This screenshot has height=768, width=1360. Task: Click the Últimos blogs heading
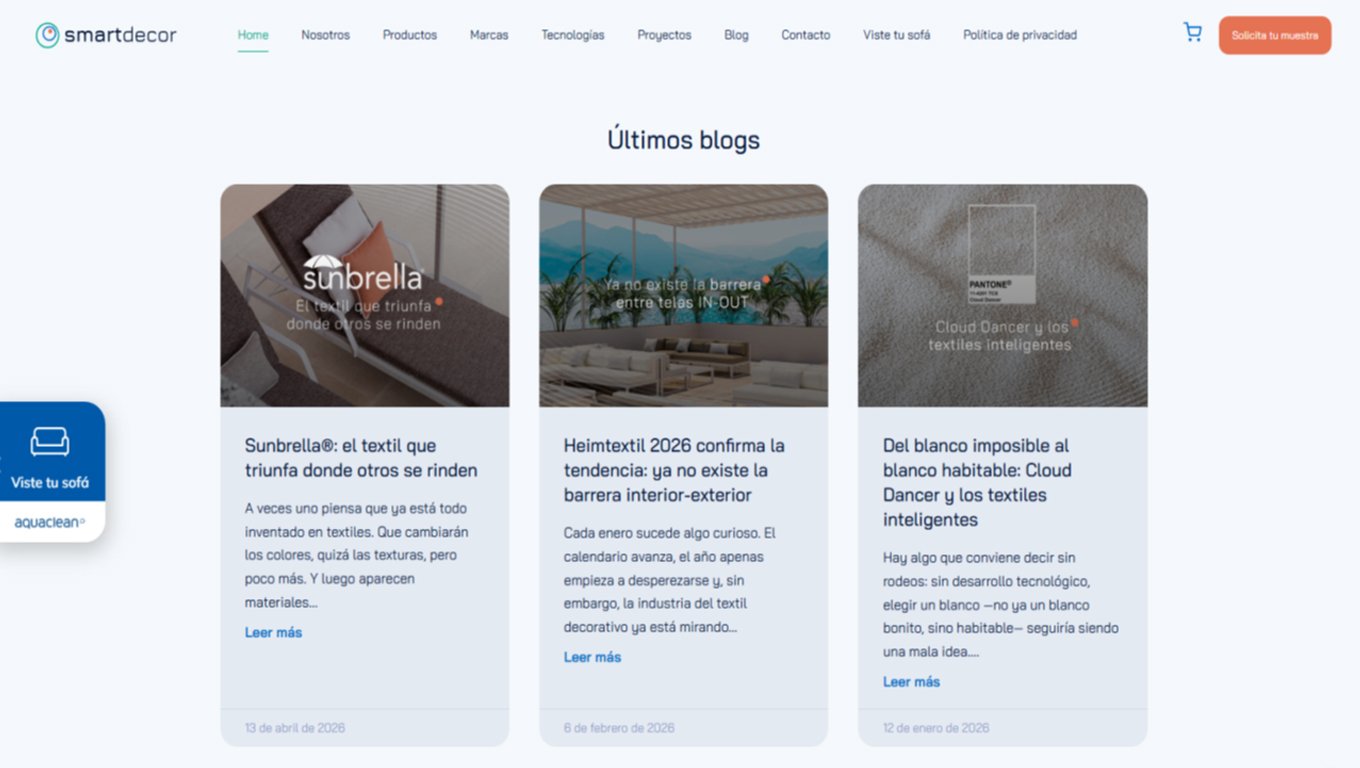[x=684, y=140]
